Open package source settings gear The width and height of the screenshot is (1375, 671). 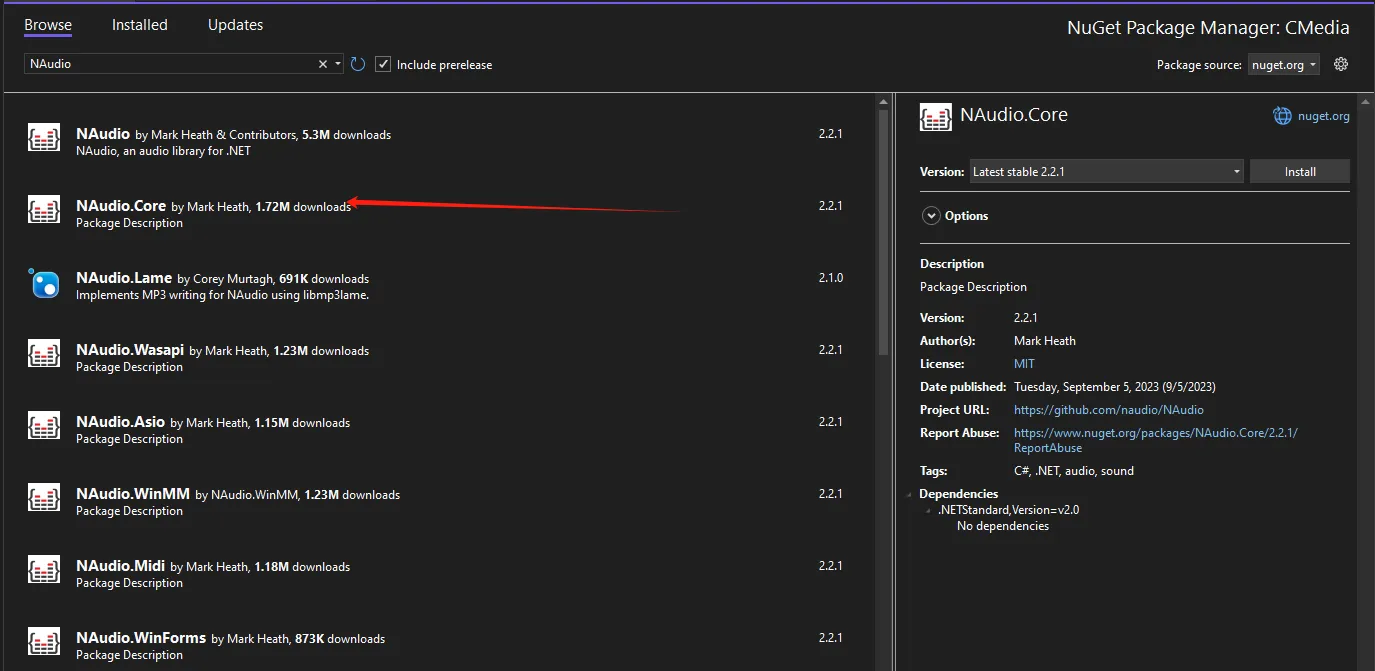click(x=1341, y=64)
